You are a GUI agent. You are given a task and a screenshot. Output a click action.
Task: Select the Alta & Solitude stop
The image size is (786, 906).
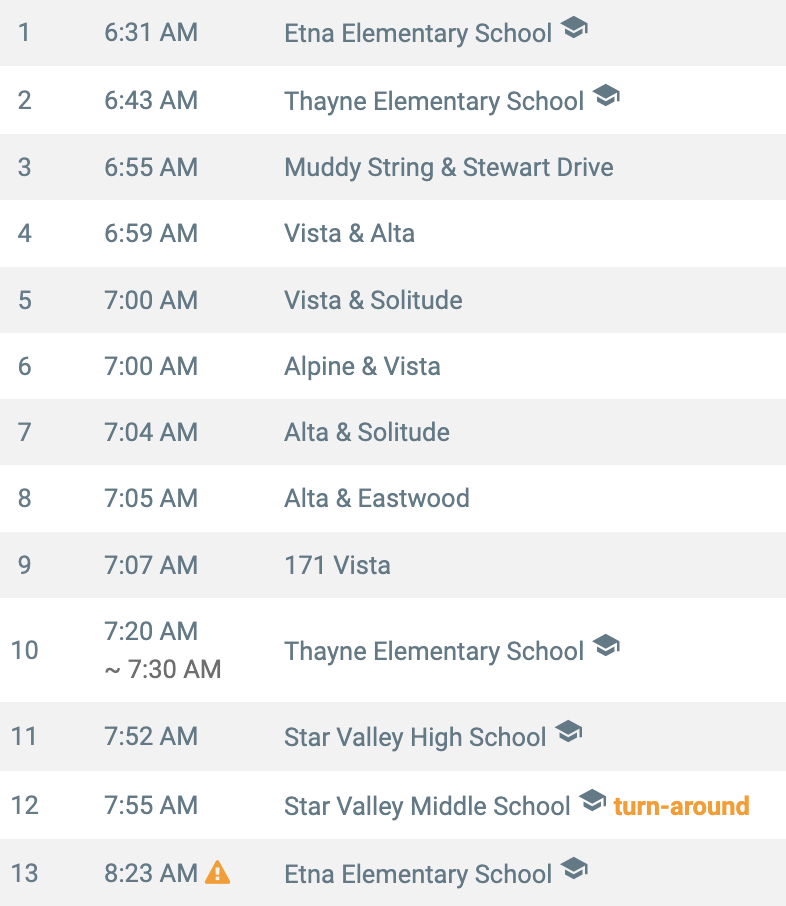tap(393, 432)
